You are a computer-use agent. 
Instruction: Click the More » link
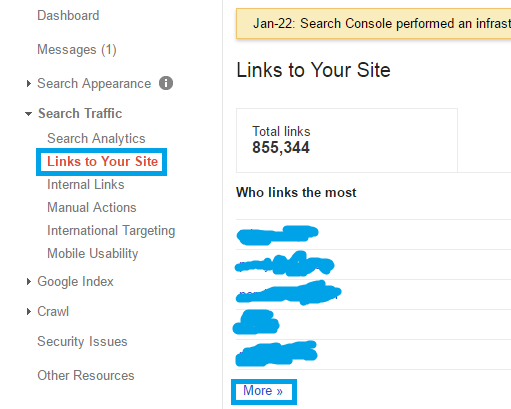tap(263, 390)
